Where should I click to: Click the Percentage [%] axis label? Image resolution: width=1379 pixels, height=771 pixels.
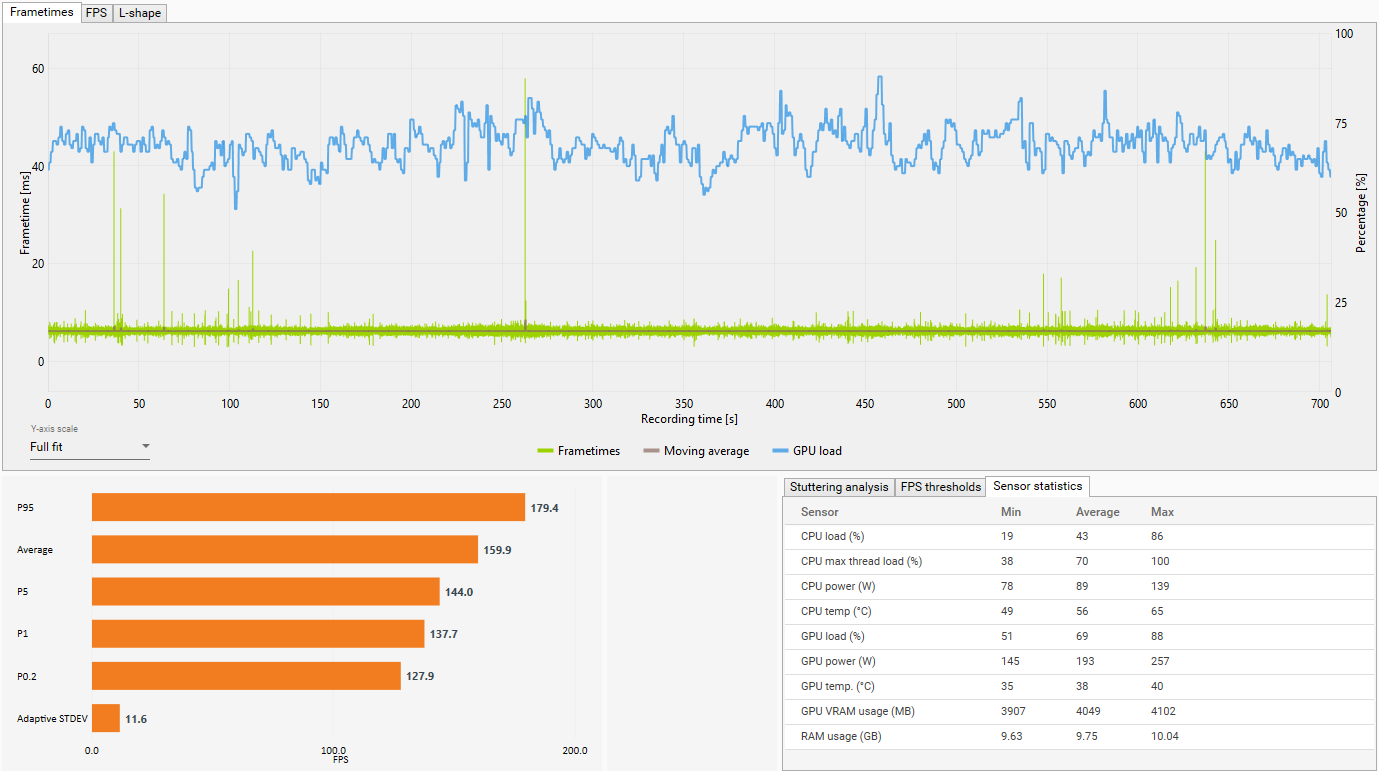pos(1360,213)
